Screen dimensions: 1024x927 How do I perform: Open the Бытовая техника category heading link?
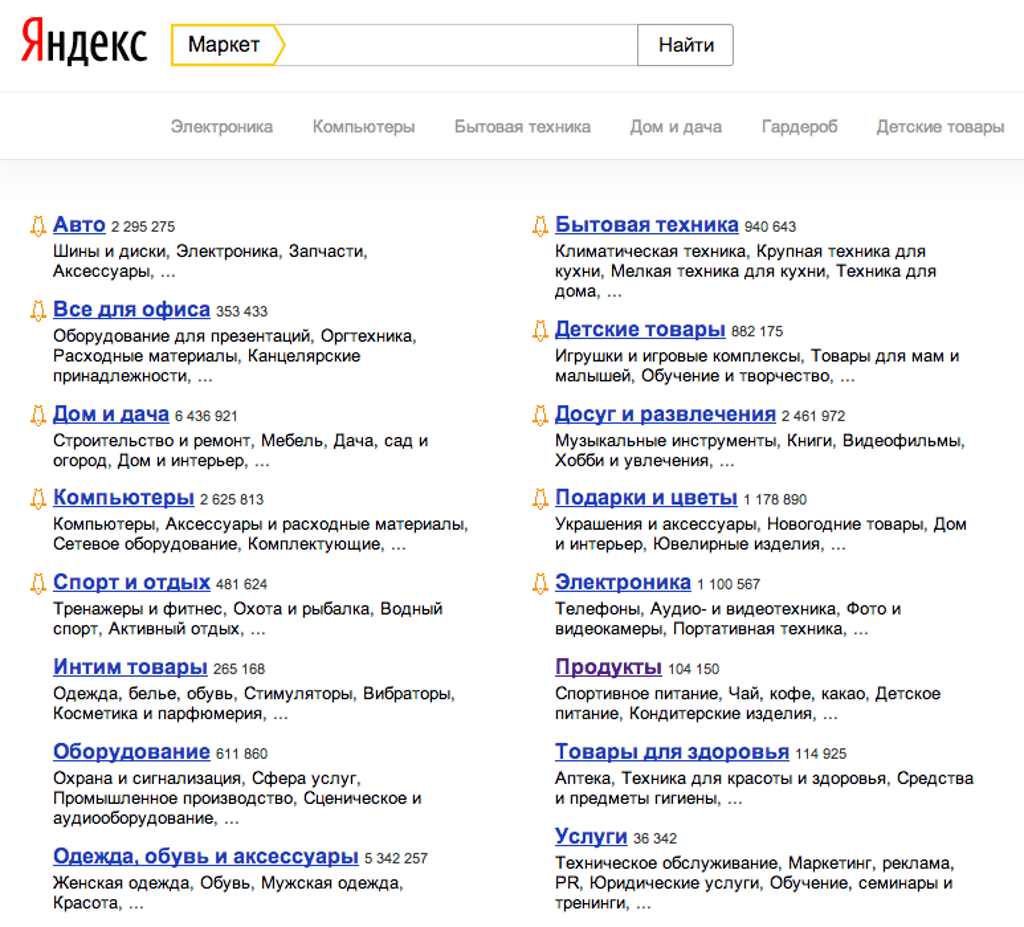[x=647, y=225]
